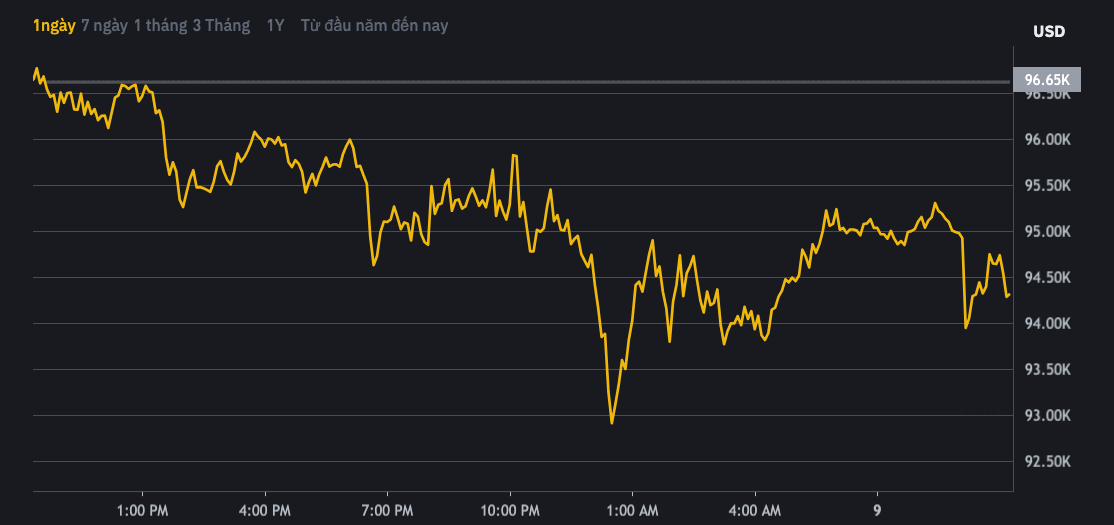The image size is (1114, 525).
Task: Click the 1:00 AM time axis label
Action: (632, 509)
